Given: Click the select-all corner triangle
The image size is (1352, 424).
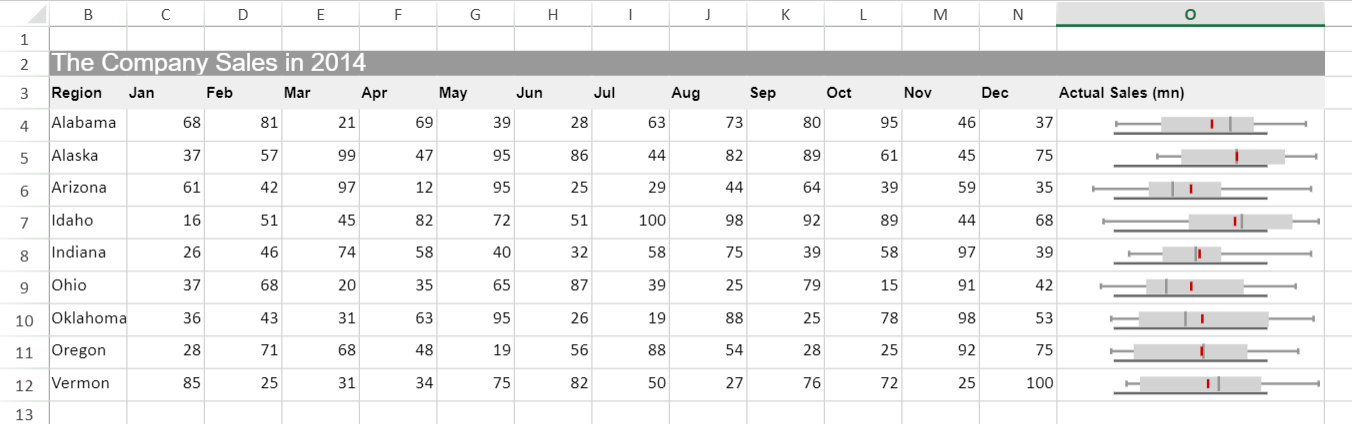Looking at the screenshot, I should 36,15.
